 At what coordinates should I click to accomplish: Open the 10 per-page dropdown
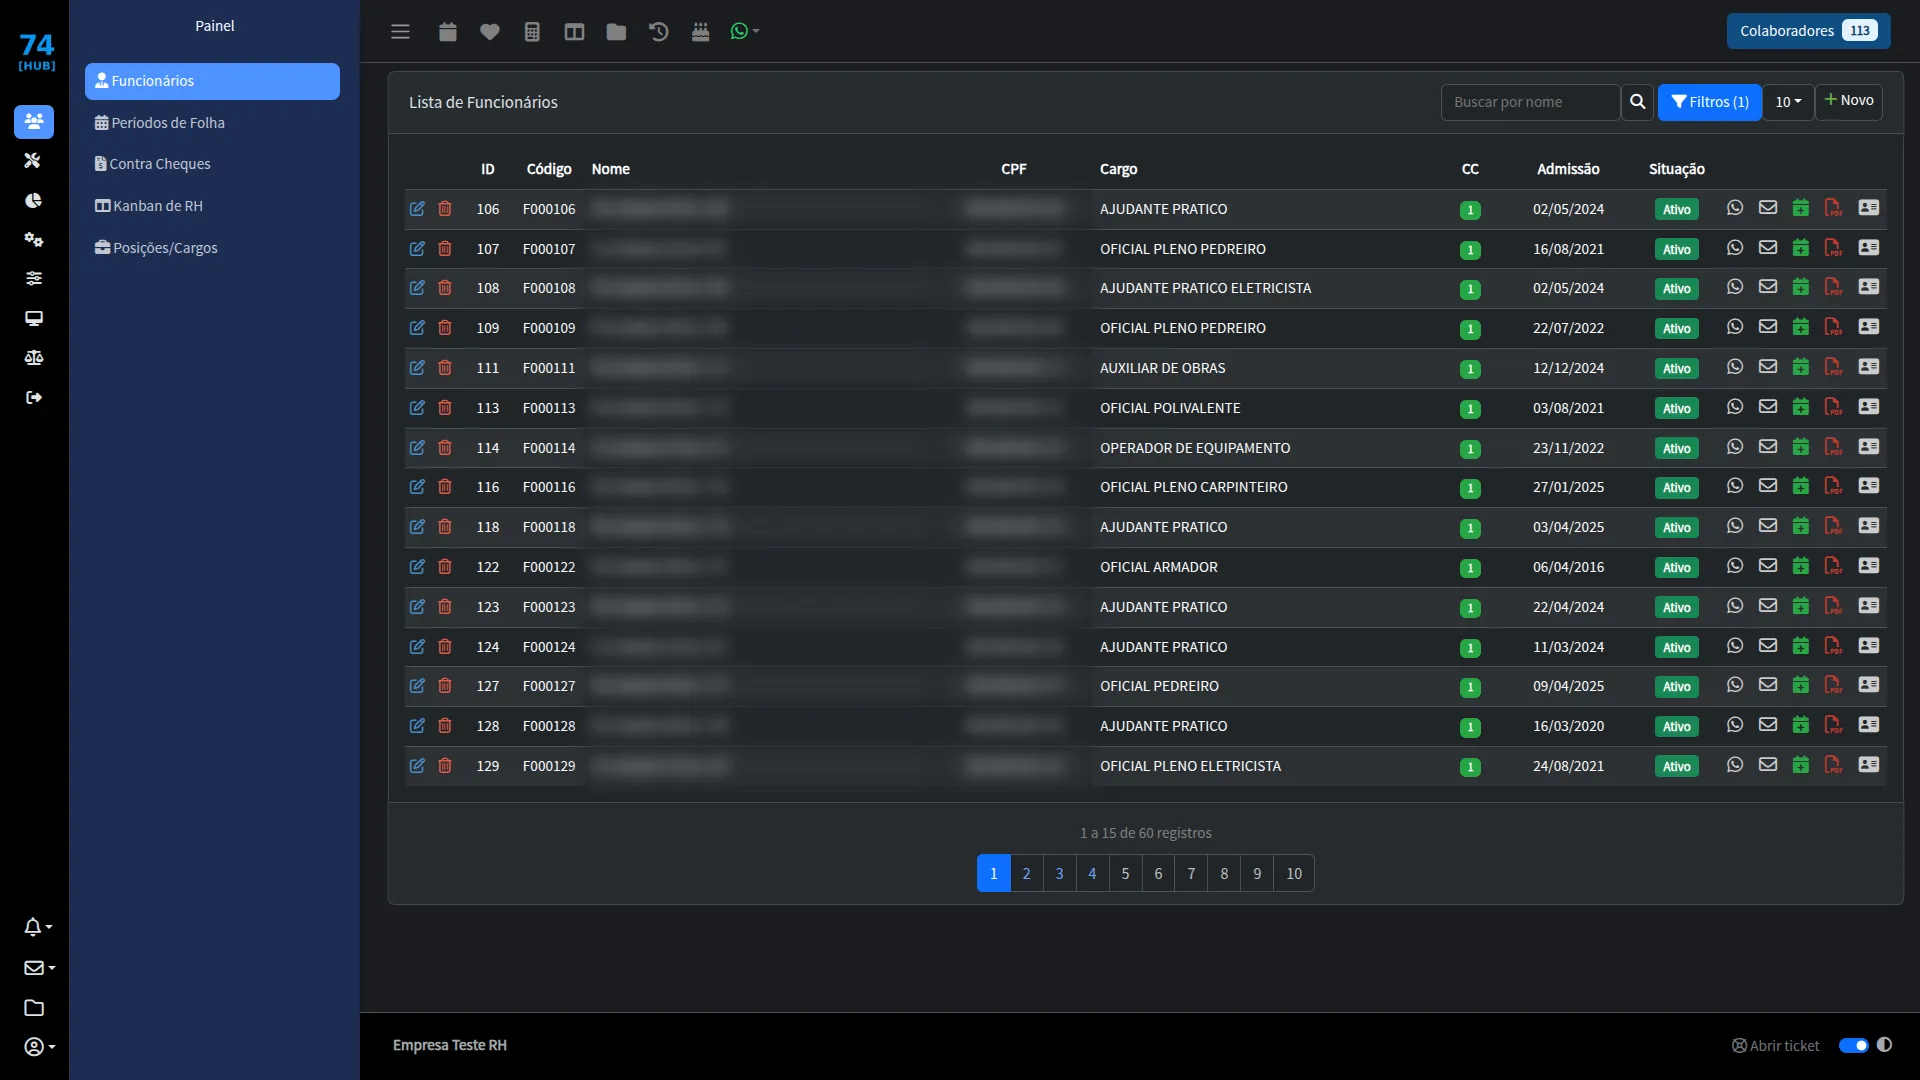pyautogui.click(x=1788, y=102)
